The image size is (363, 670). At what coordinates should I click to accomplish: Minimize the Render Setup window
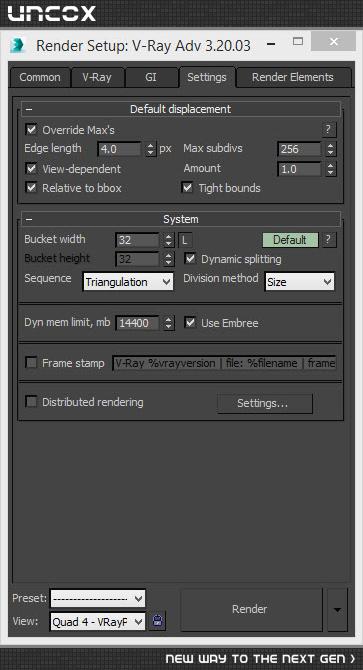(271, 43)
